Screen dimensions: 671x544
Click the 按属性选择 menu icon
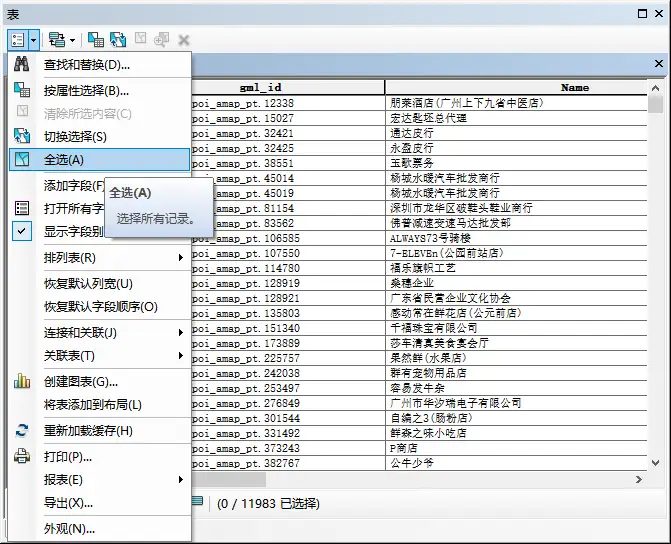(x=22, y=89)
